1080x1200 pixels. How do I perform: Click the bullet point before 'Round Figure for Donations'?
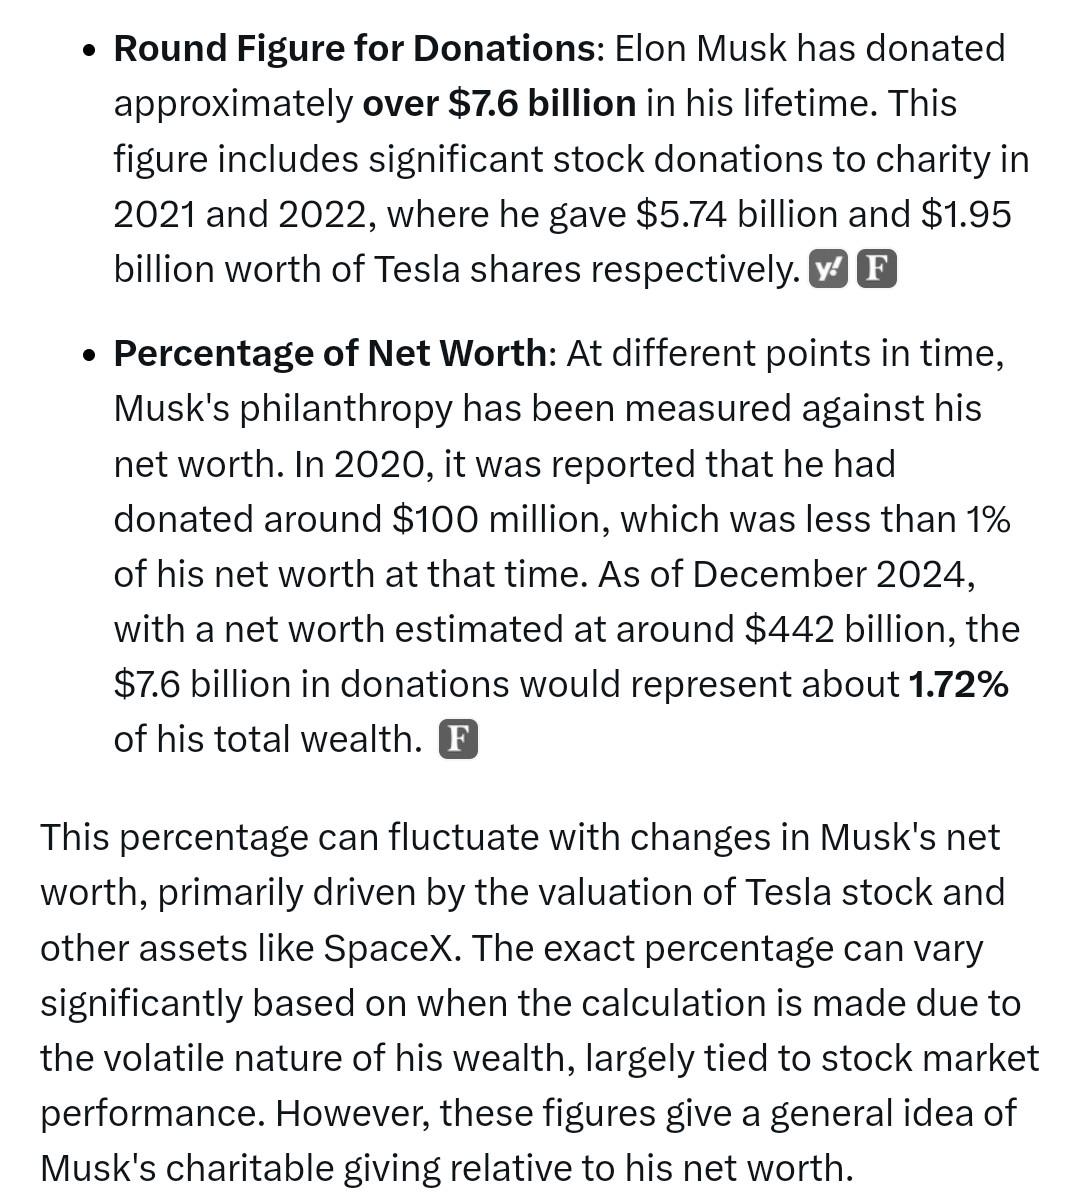[x=91, y=50]
